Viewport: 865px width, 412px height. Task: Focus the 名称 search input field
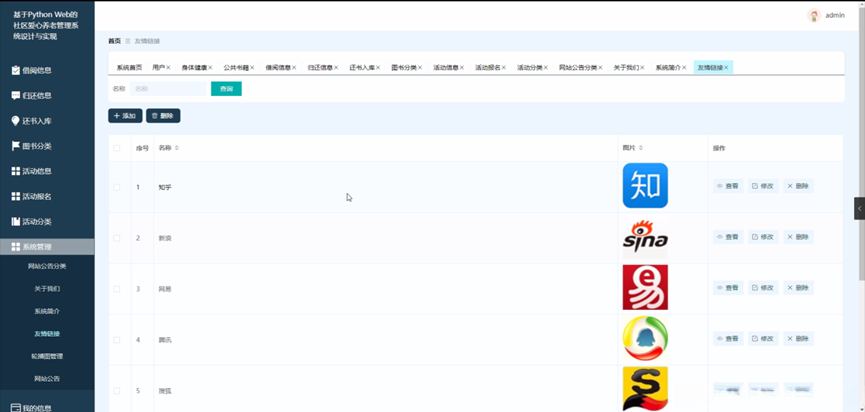click(168, 89)
